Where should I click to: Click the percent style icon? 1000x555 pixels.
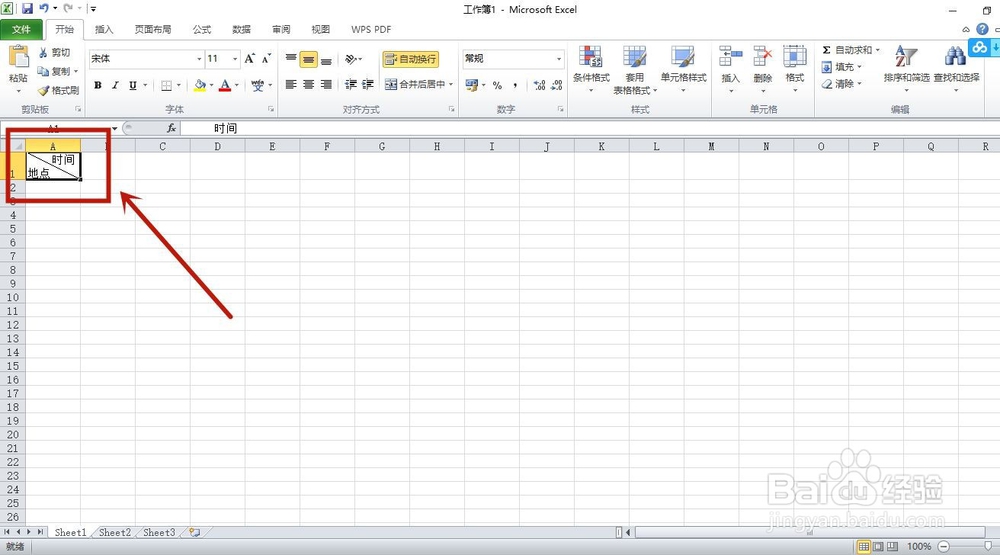(497, 85)
